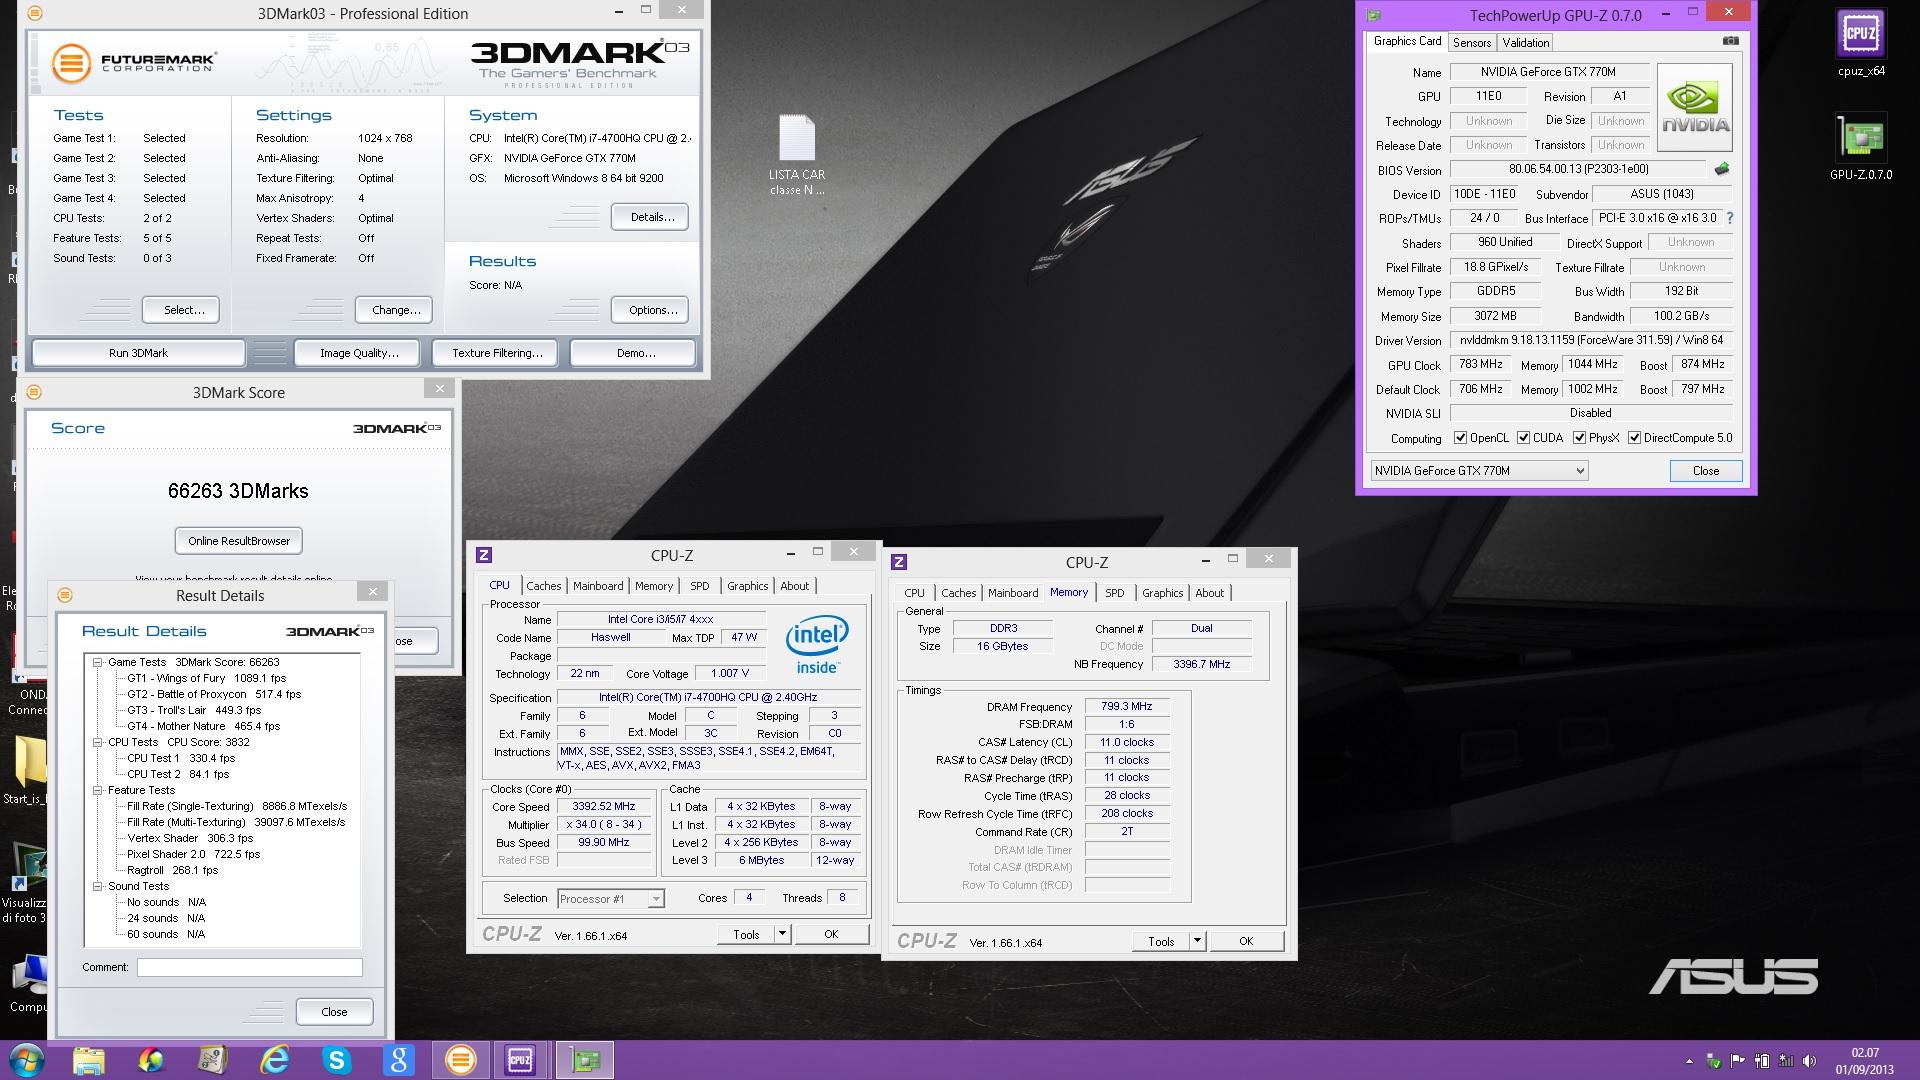Open the SPD tab in the CPU-Z Memory window
This screenshot has height=1080, width=1920.
pyautogui.click(x=1115, y=593)
